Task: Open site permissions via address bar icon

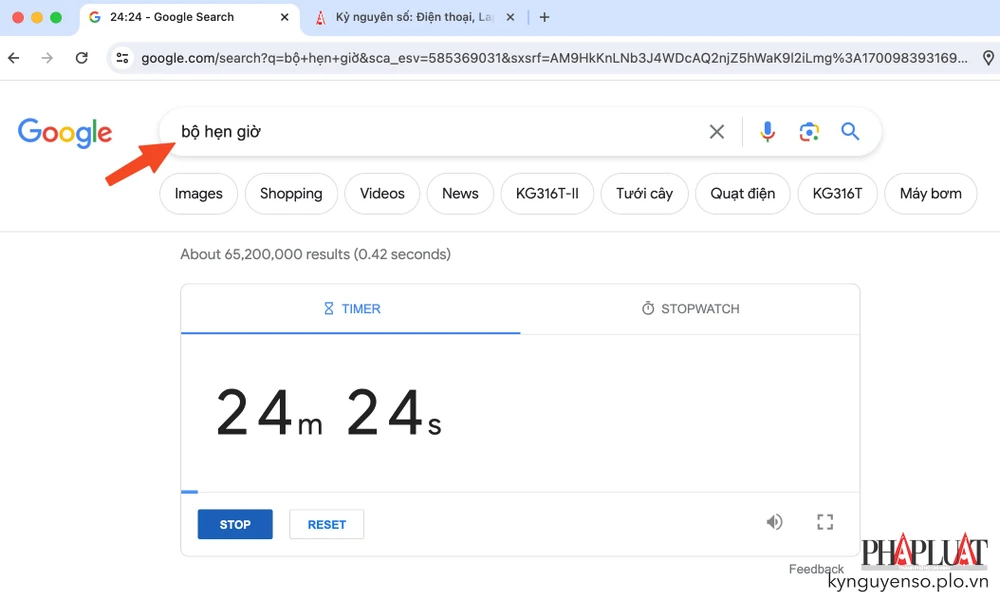Action: click(x=124, y=57)
